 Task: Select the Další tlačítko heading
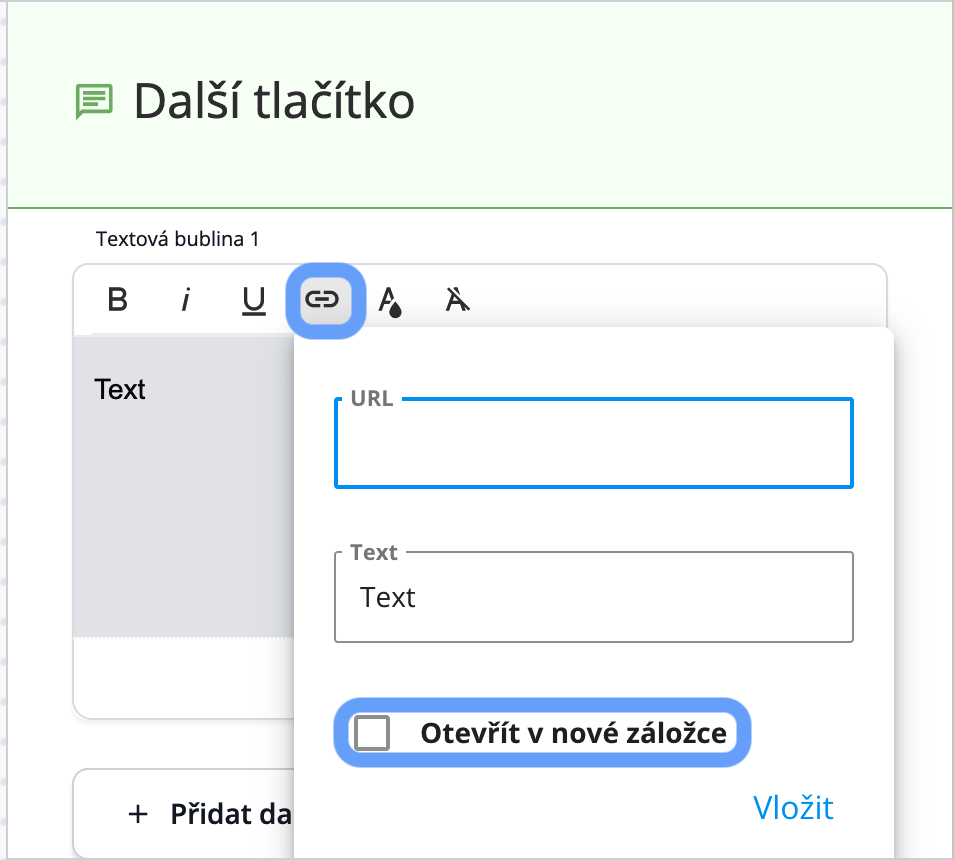pyautogui.click(x=274, y=102)
